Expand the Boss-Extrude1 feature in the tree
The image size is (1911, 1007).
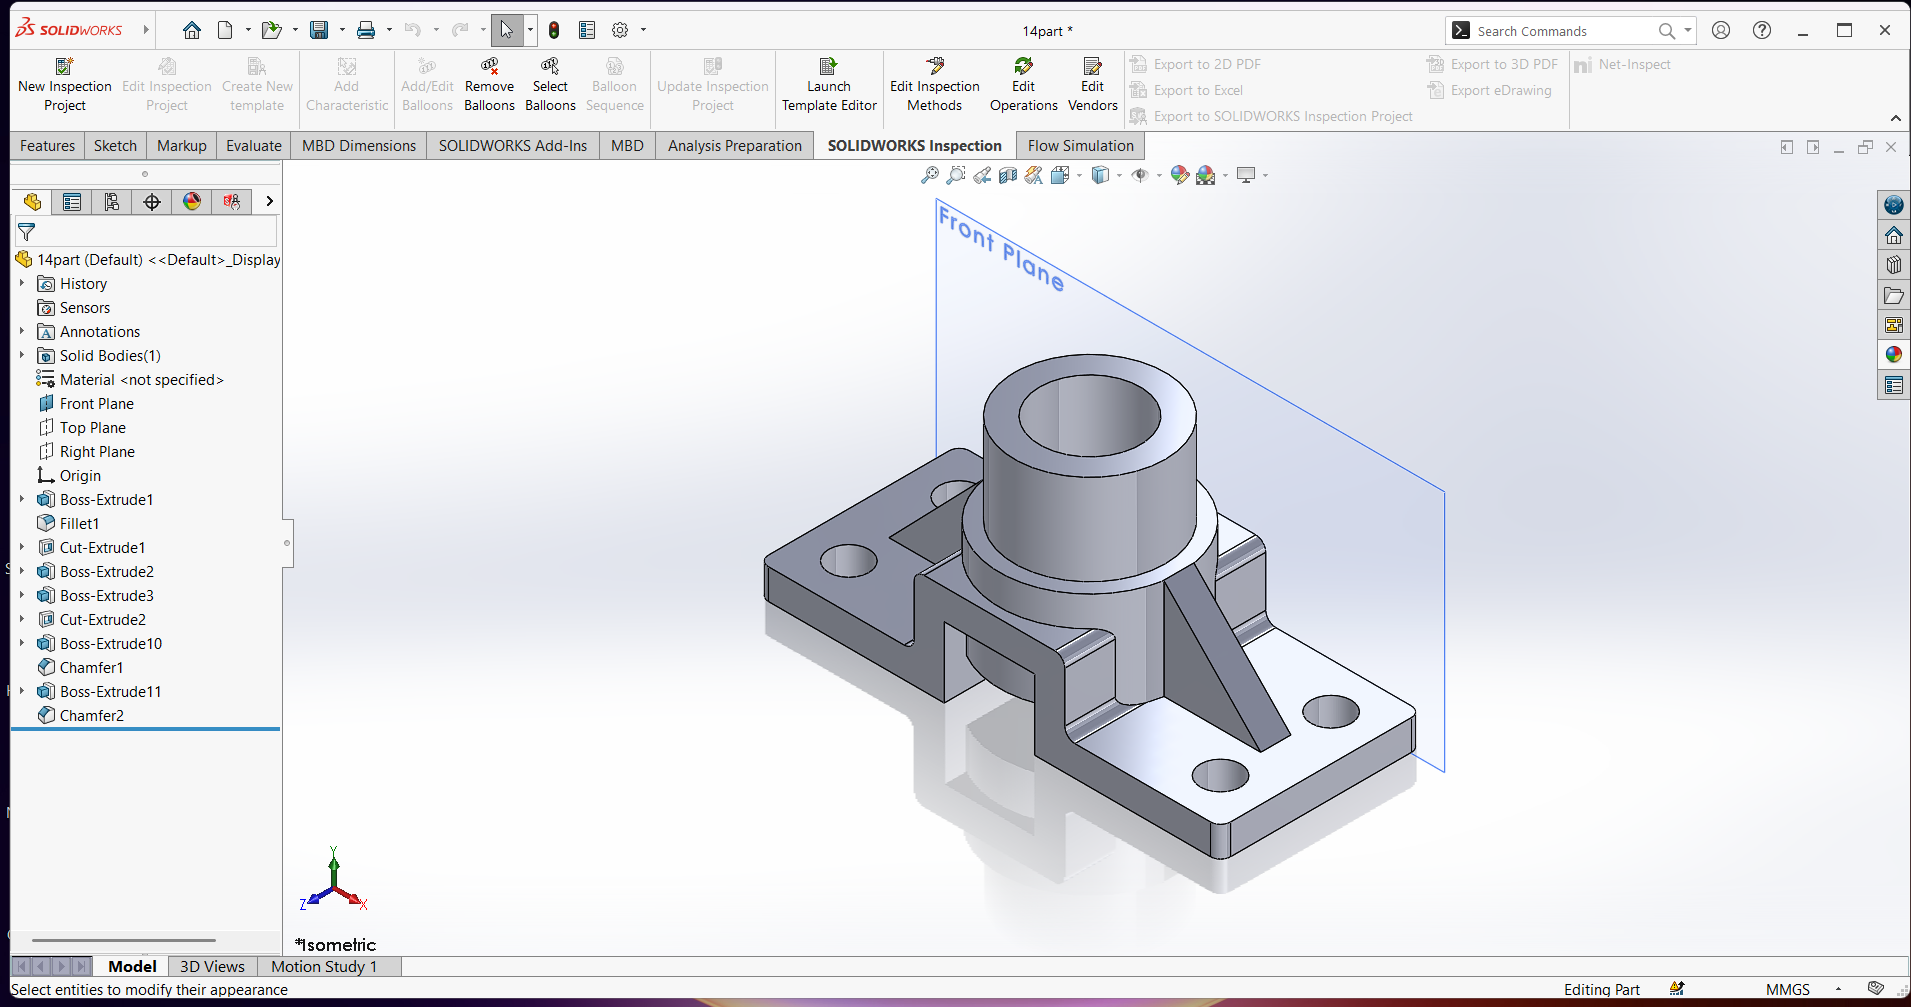point(22,499)
